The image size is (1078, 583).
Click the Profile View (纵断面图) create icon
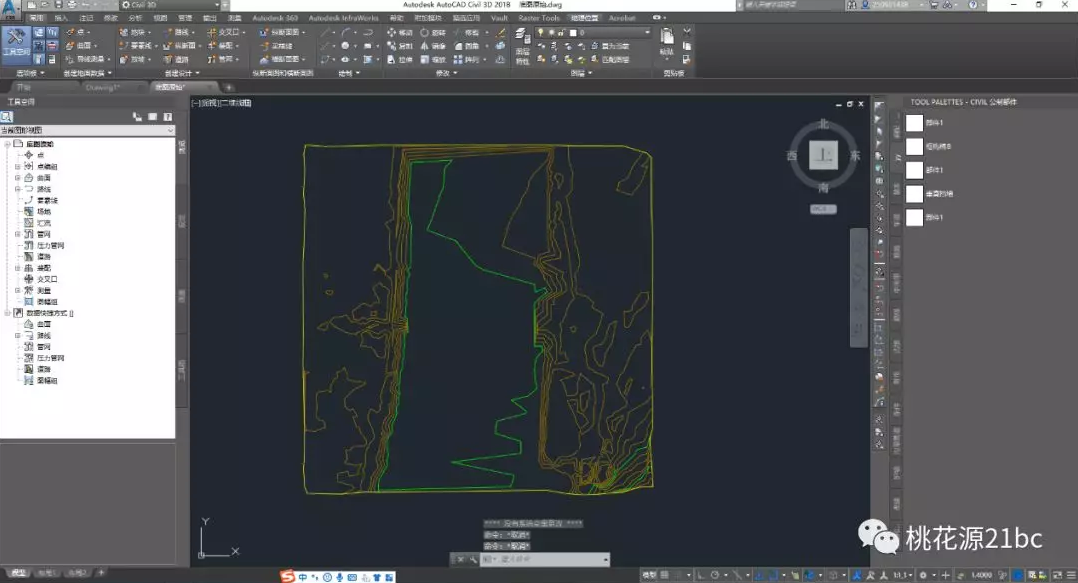(263, 32)
